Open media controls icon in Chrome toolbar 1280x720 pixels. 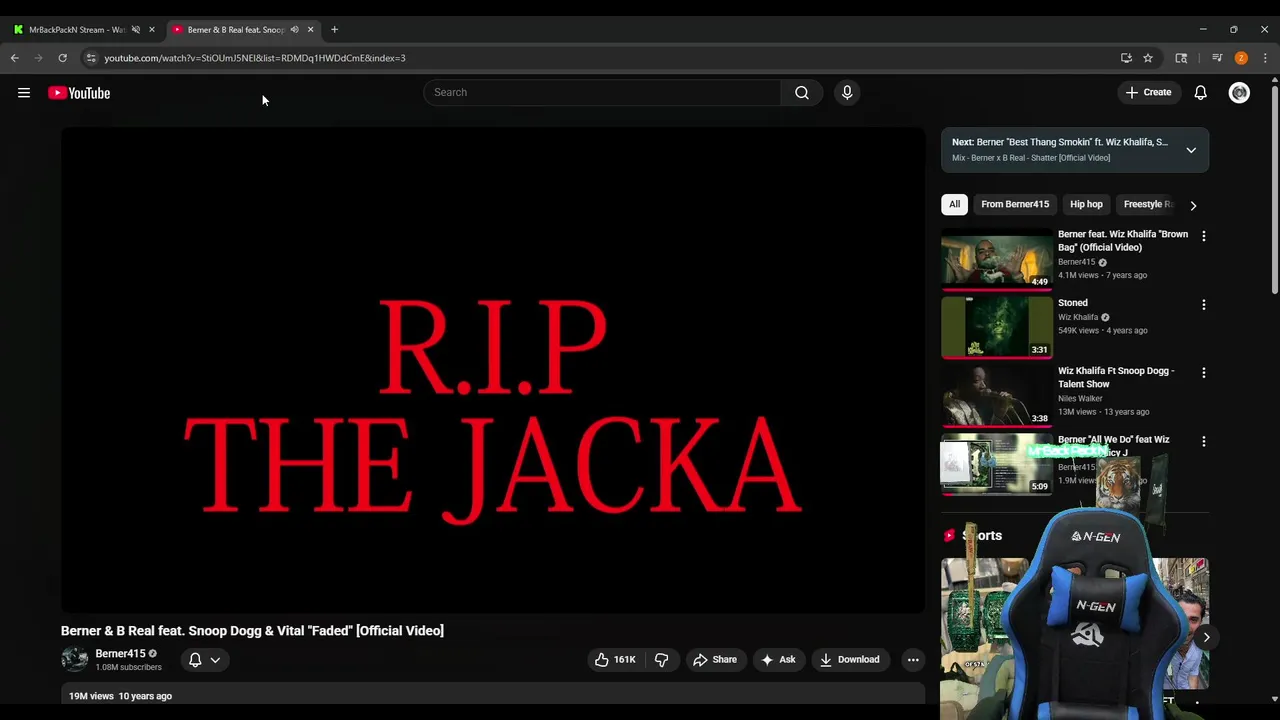[x=1217, y=58]
